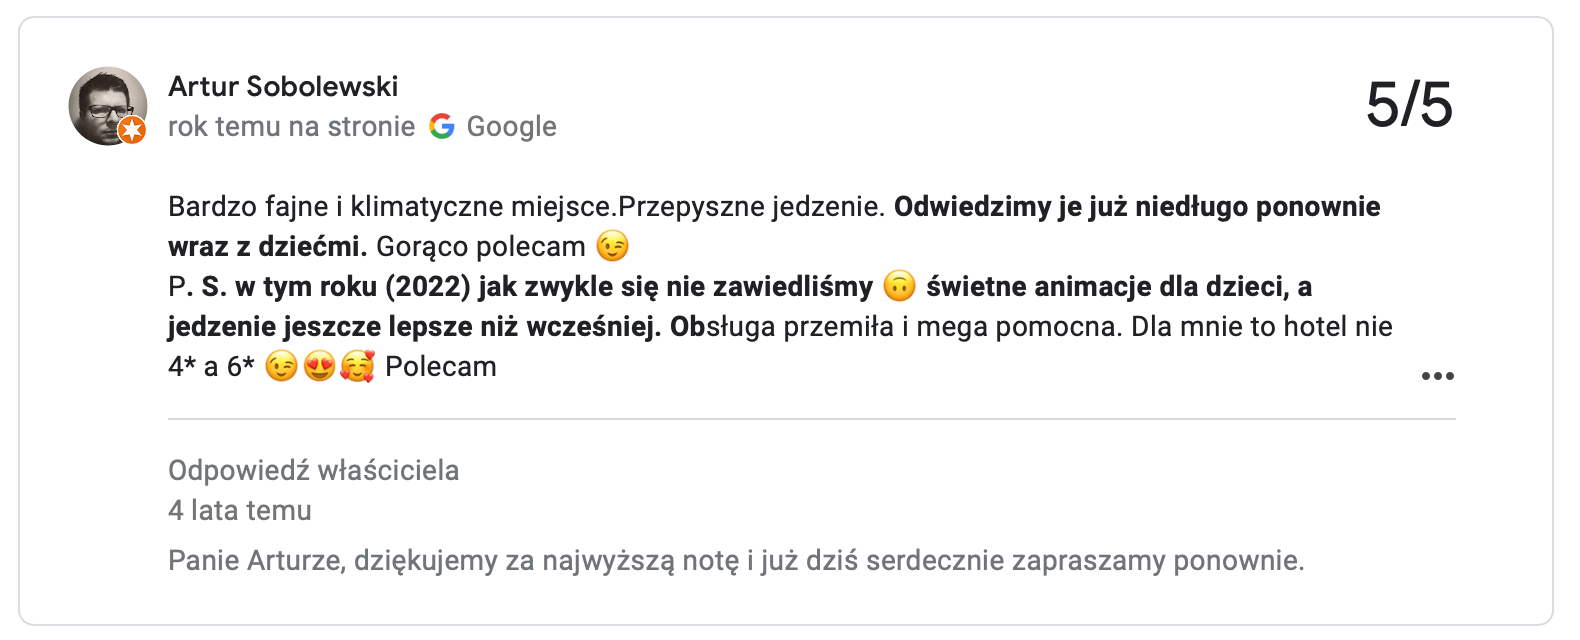Click the "4 lata temu" reply date

point(240,511)
